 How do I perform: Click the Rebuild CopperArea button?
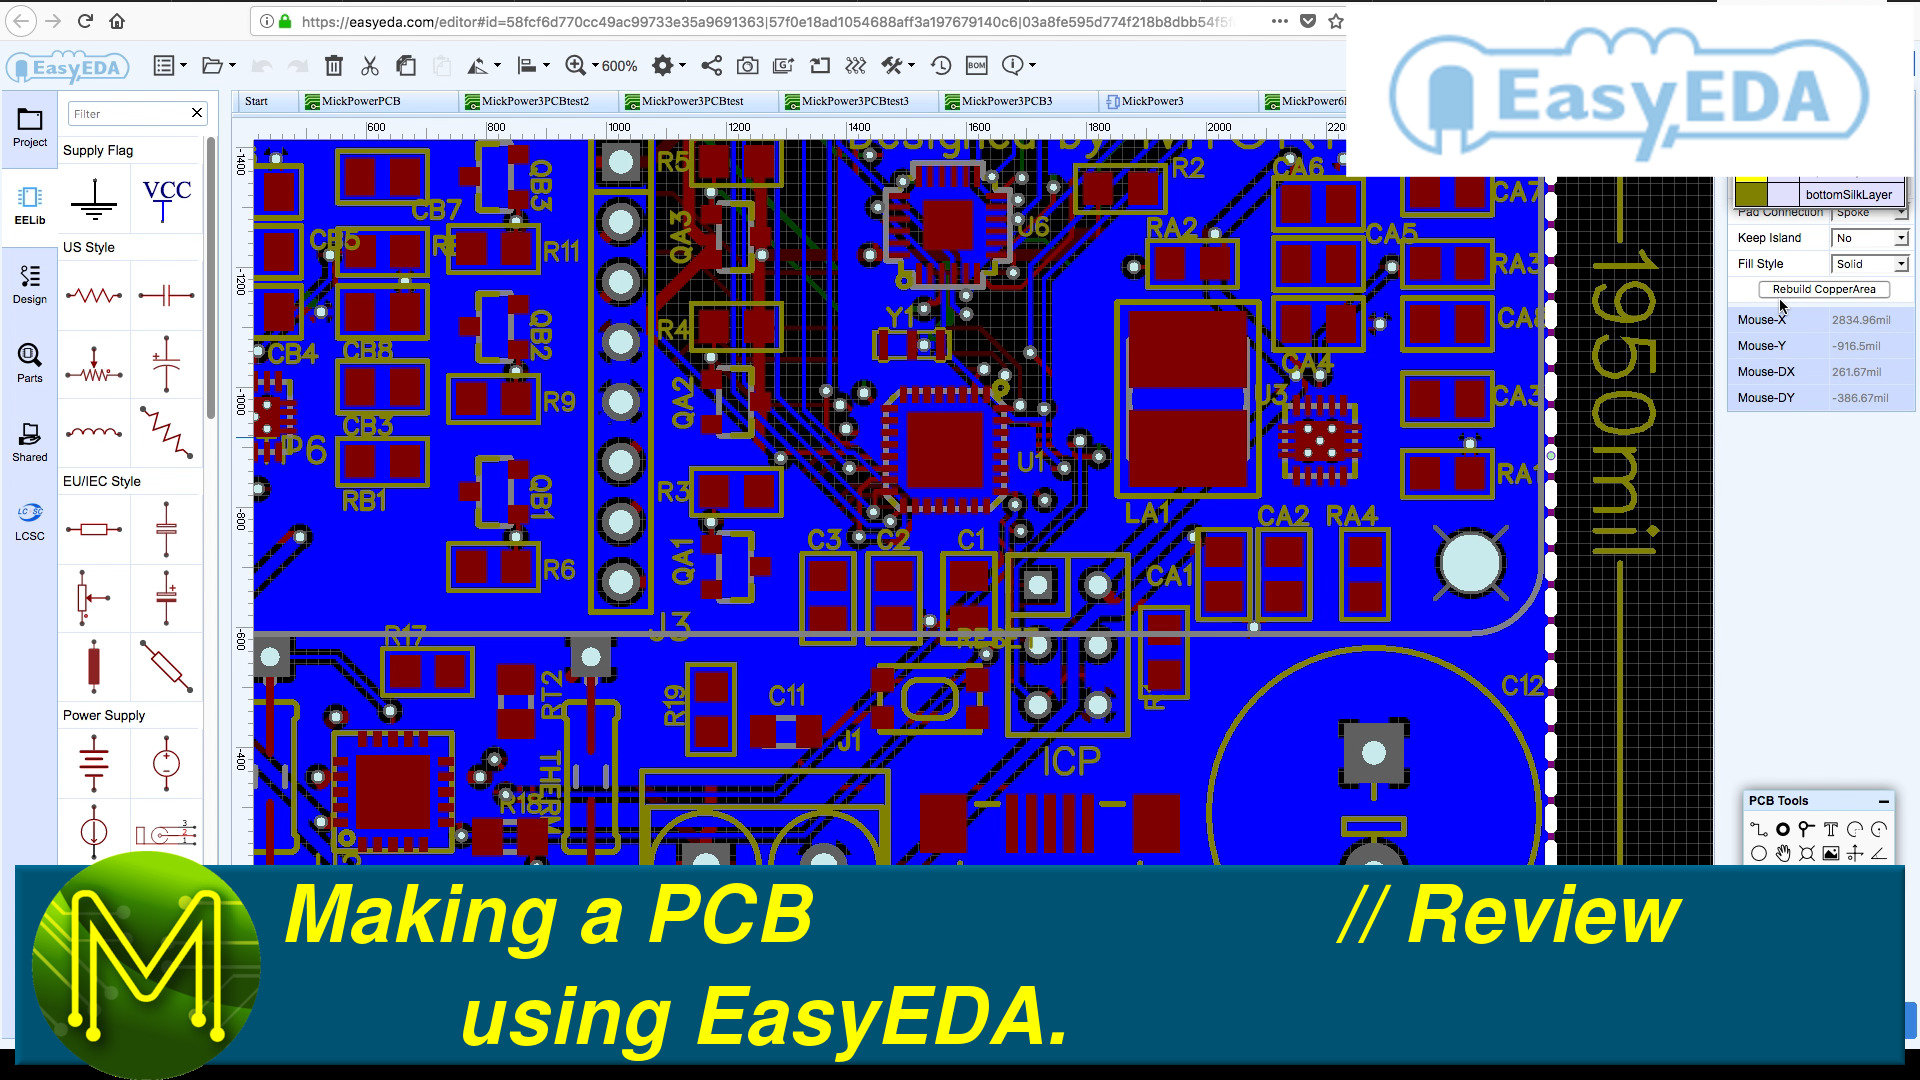1824,289
